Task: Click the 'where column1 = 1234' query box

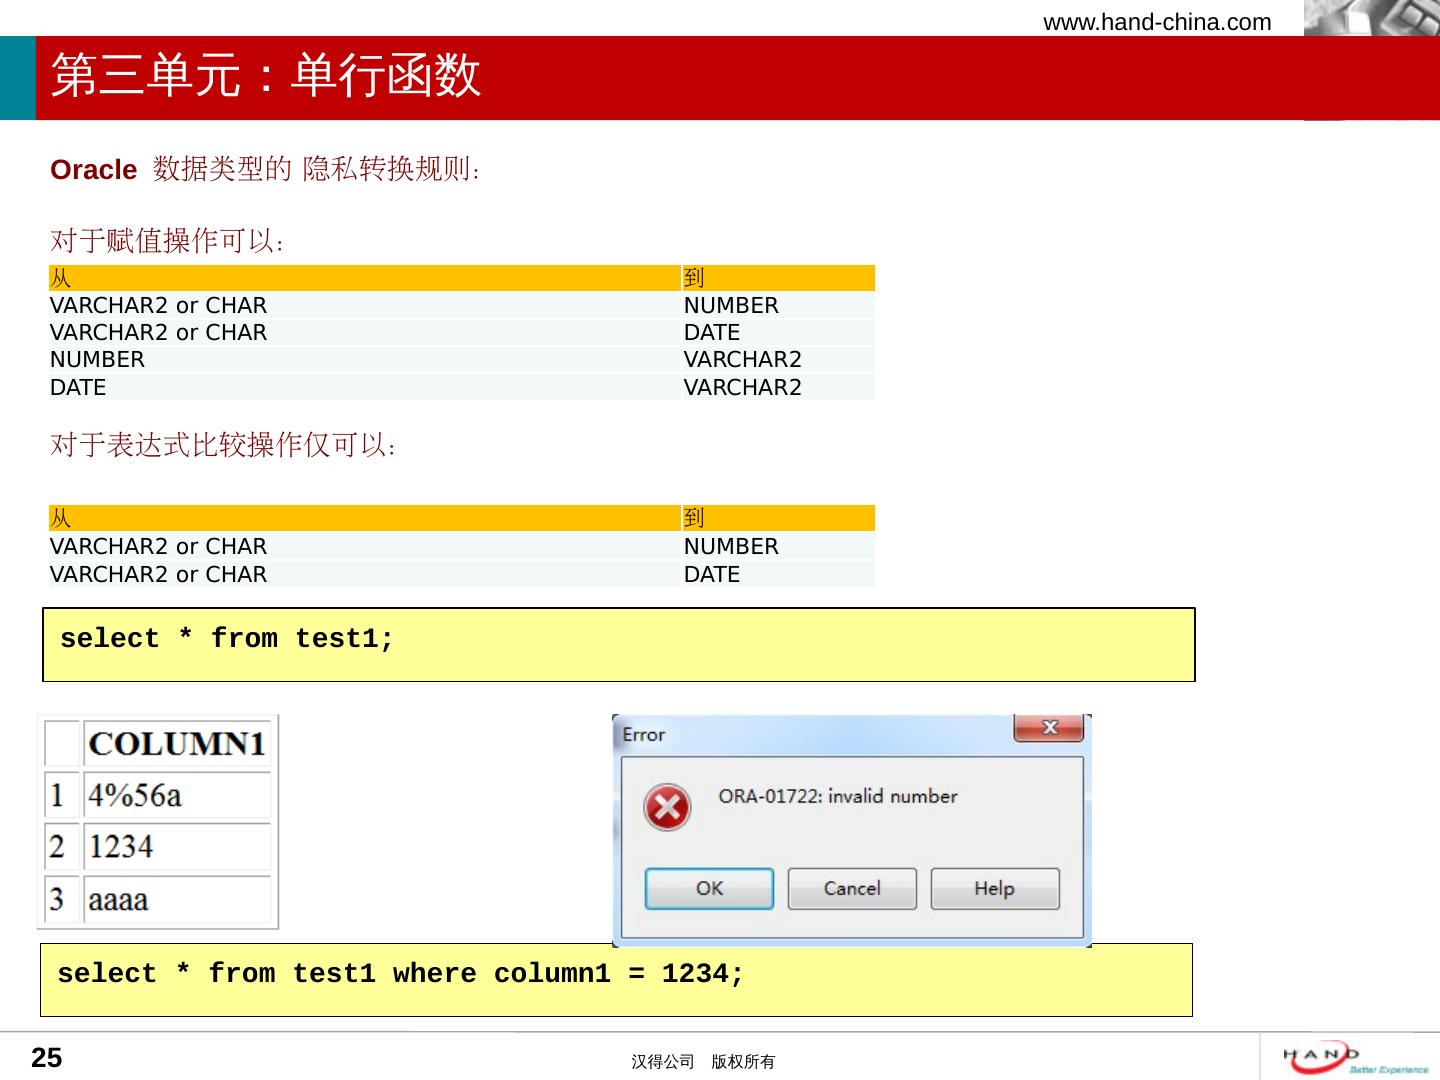Action: [x=615, y=979]
